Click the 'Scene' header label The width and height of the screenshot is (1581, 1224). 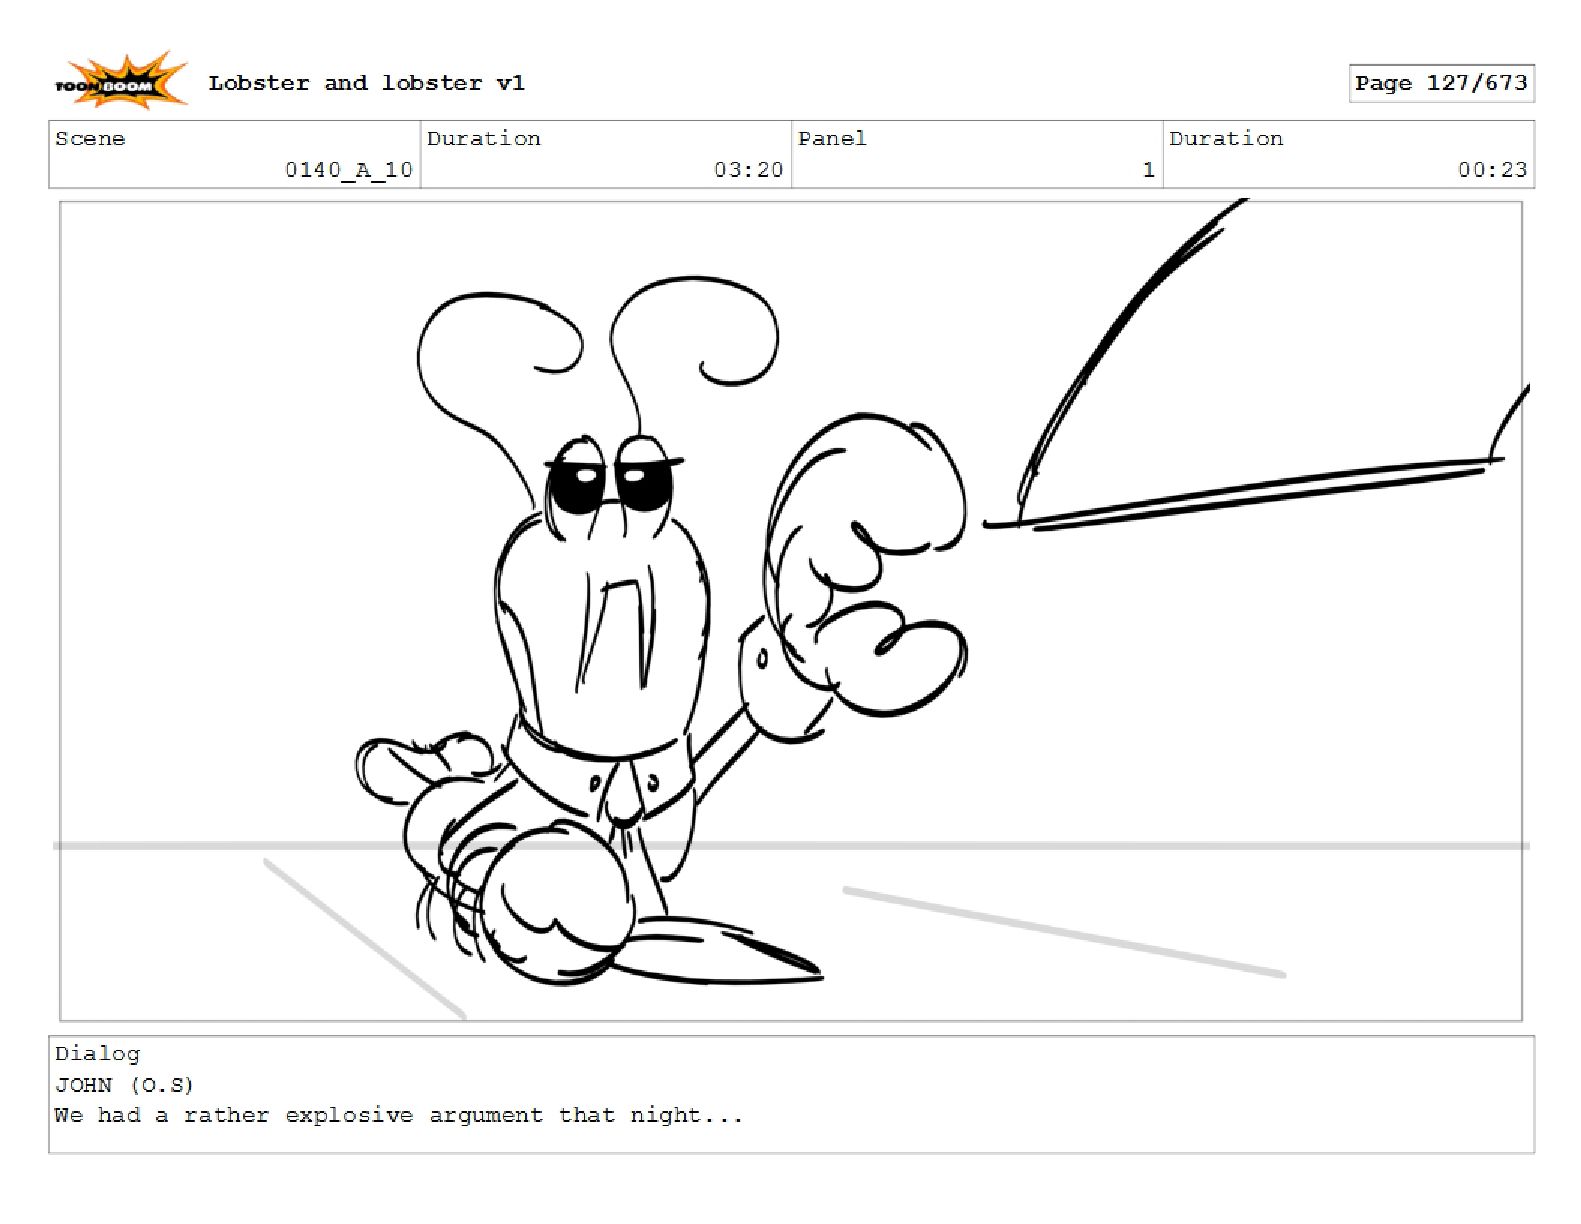(x=90, y=138)
